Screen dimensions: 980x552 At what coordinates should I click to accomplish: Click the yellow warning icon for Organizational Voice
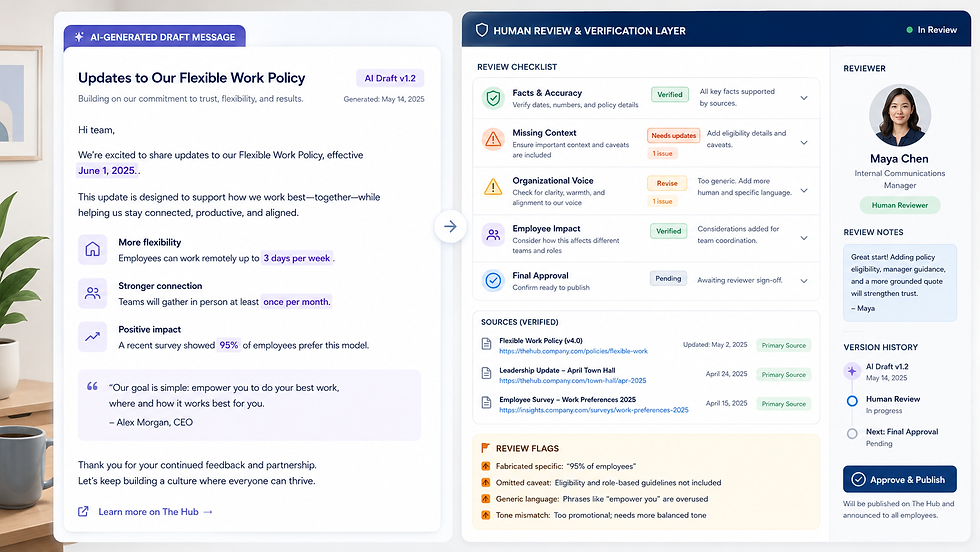coord(493,186)
